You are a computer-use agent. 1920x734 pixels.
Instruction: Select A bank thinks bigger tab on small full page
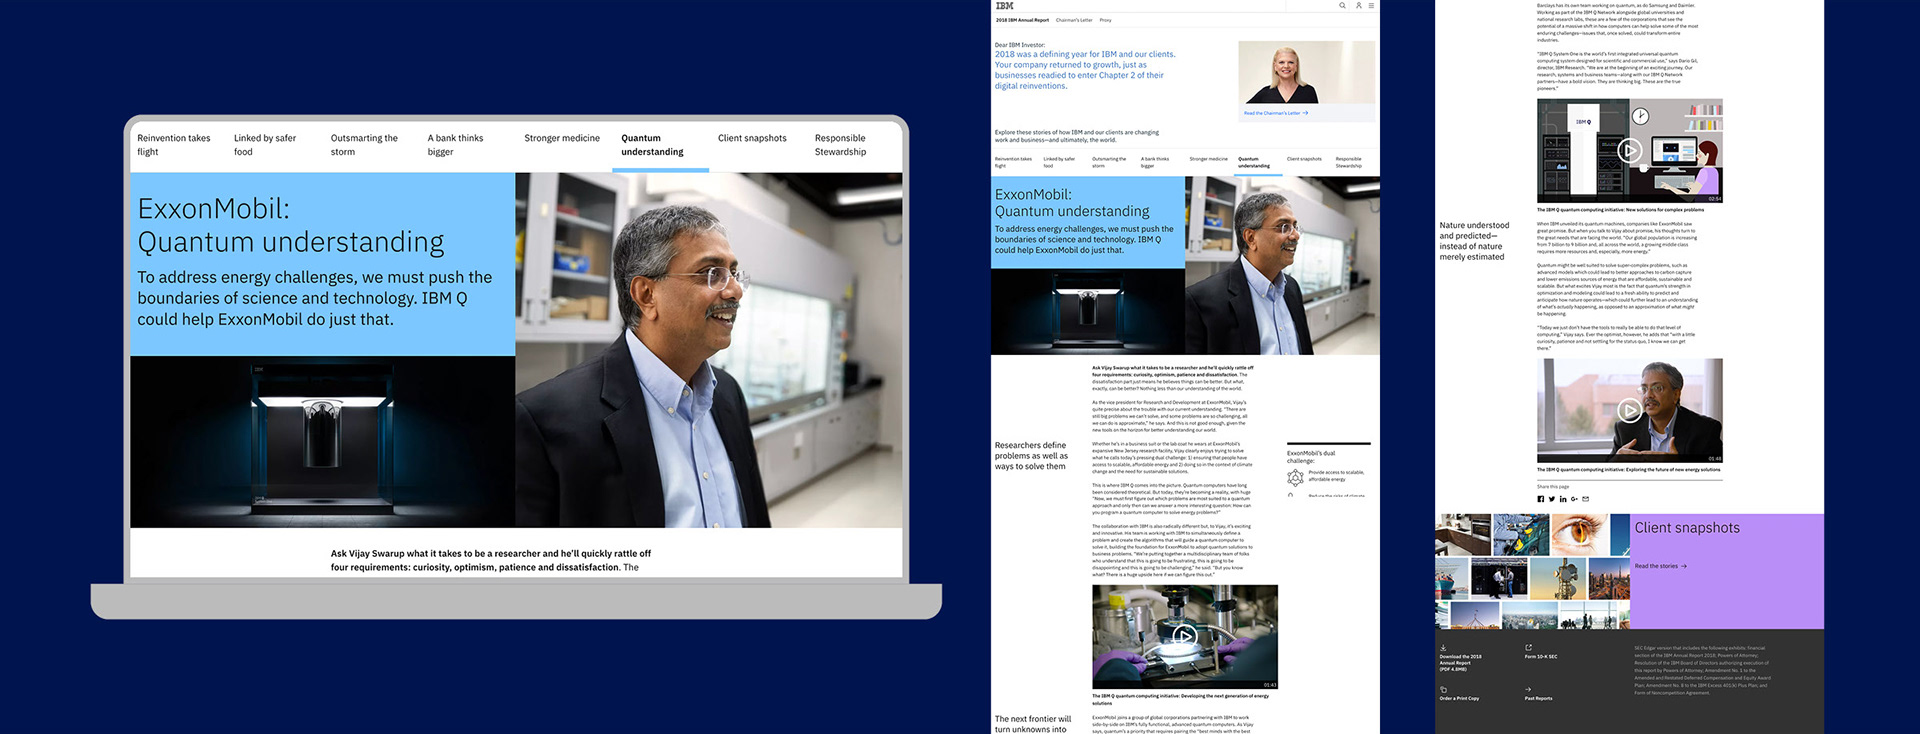(1155, 162)
